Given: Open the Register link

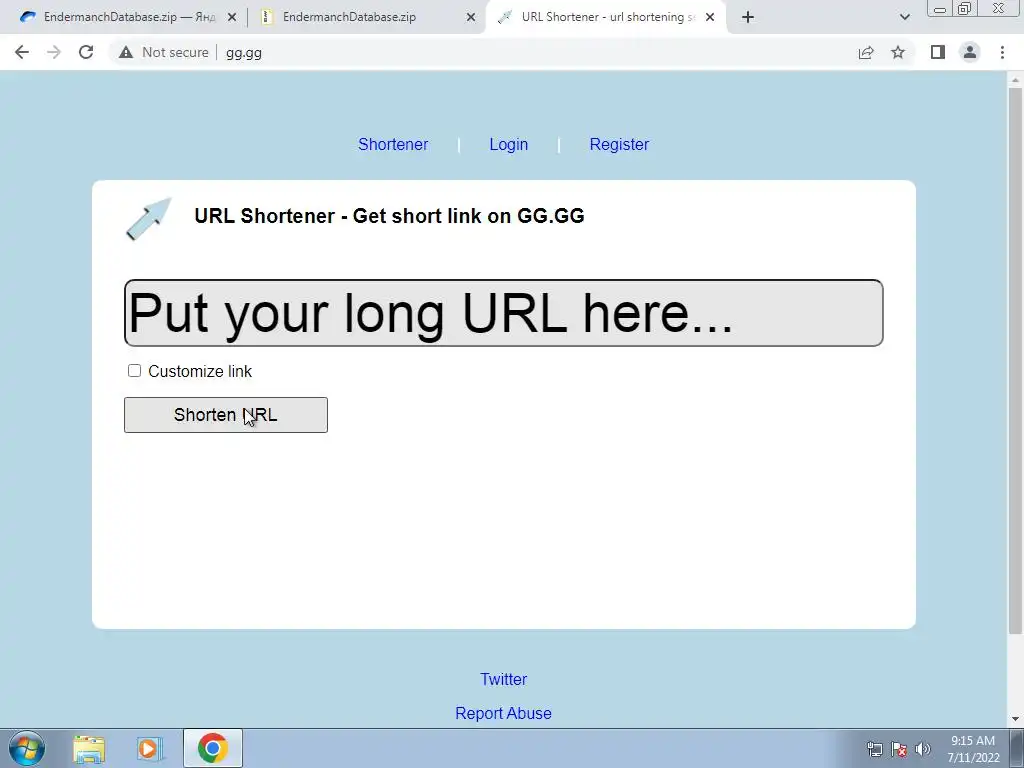Looking at the screenshot, I should [619, 144].
